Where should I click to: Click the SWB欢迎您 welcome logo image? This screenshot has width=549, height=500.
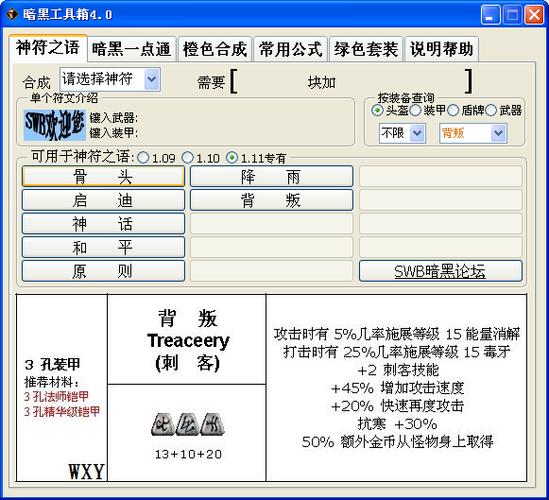tap(55, 125)
